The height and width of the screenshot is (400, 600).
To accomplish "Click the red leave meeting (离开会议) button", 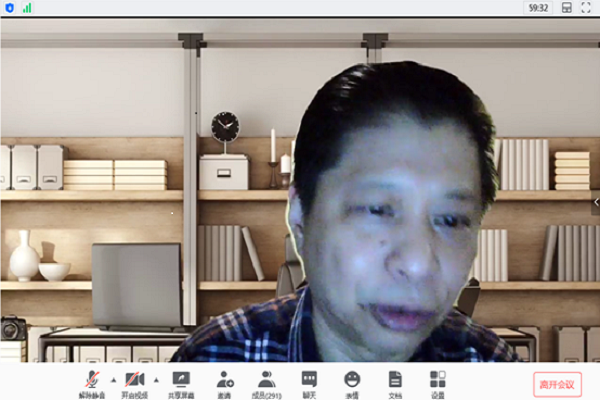I will pos(556,382).
